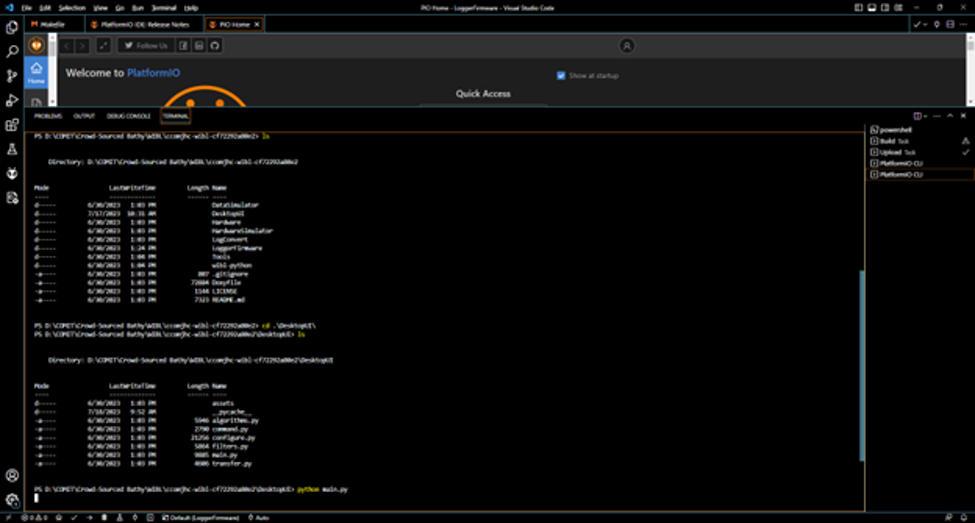Open the File menu

(27, 8)
